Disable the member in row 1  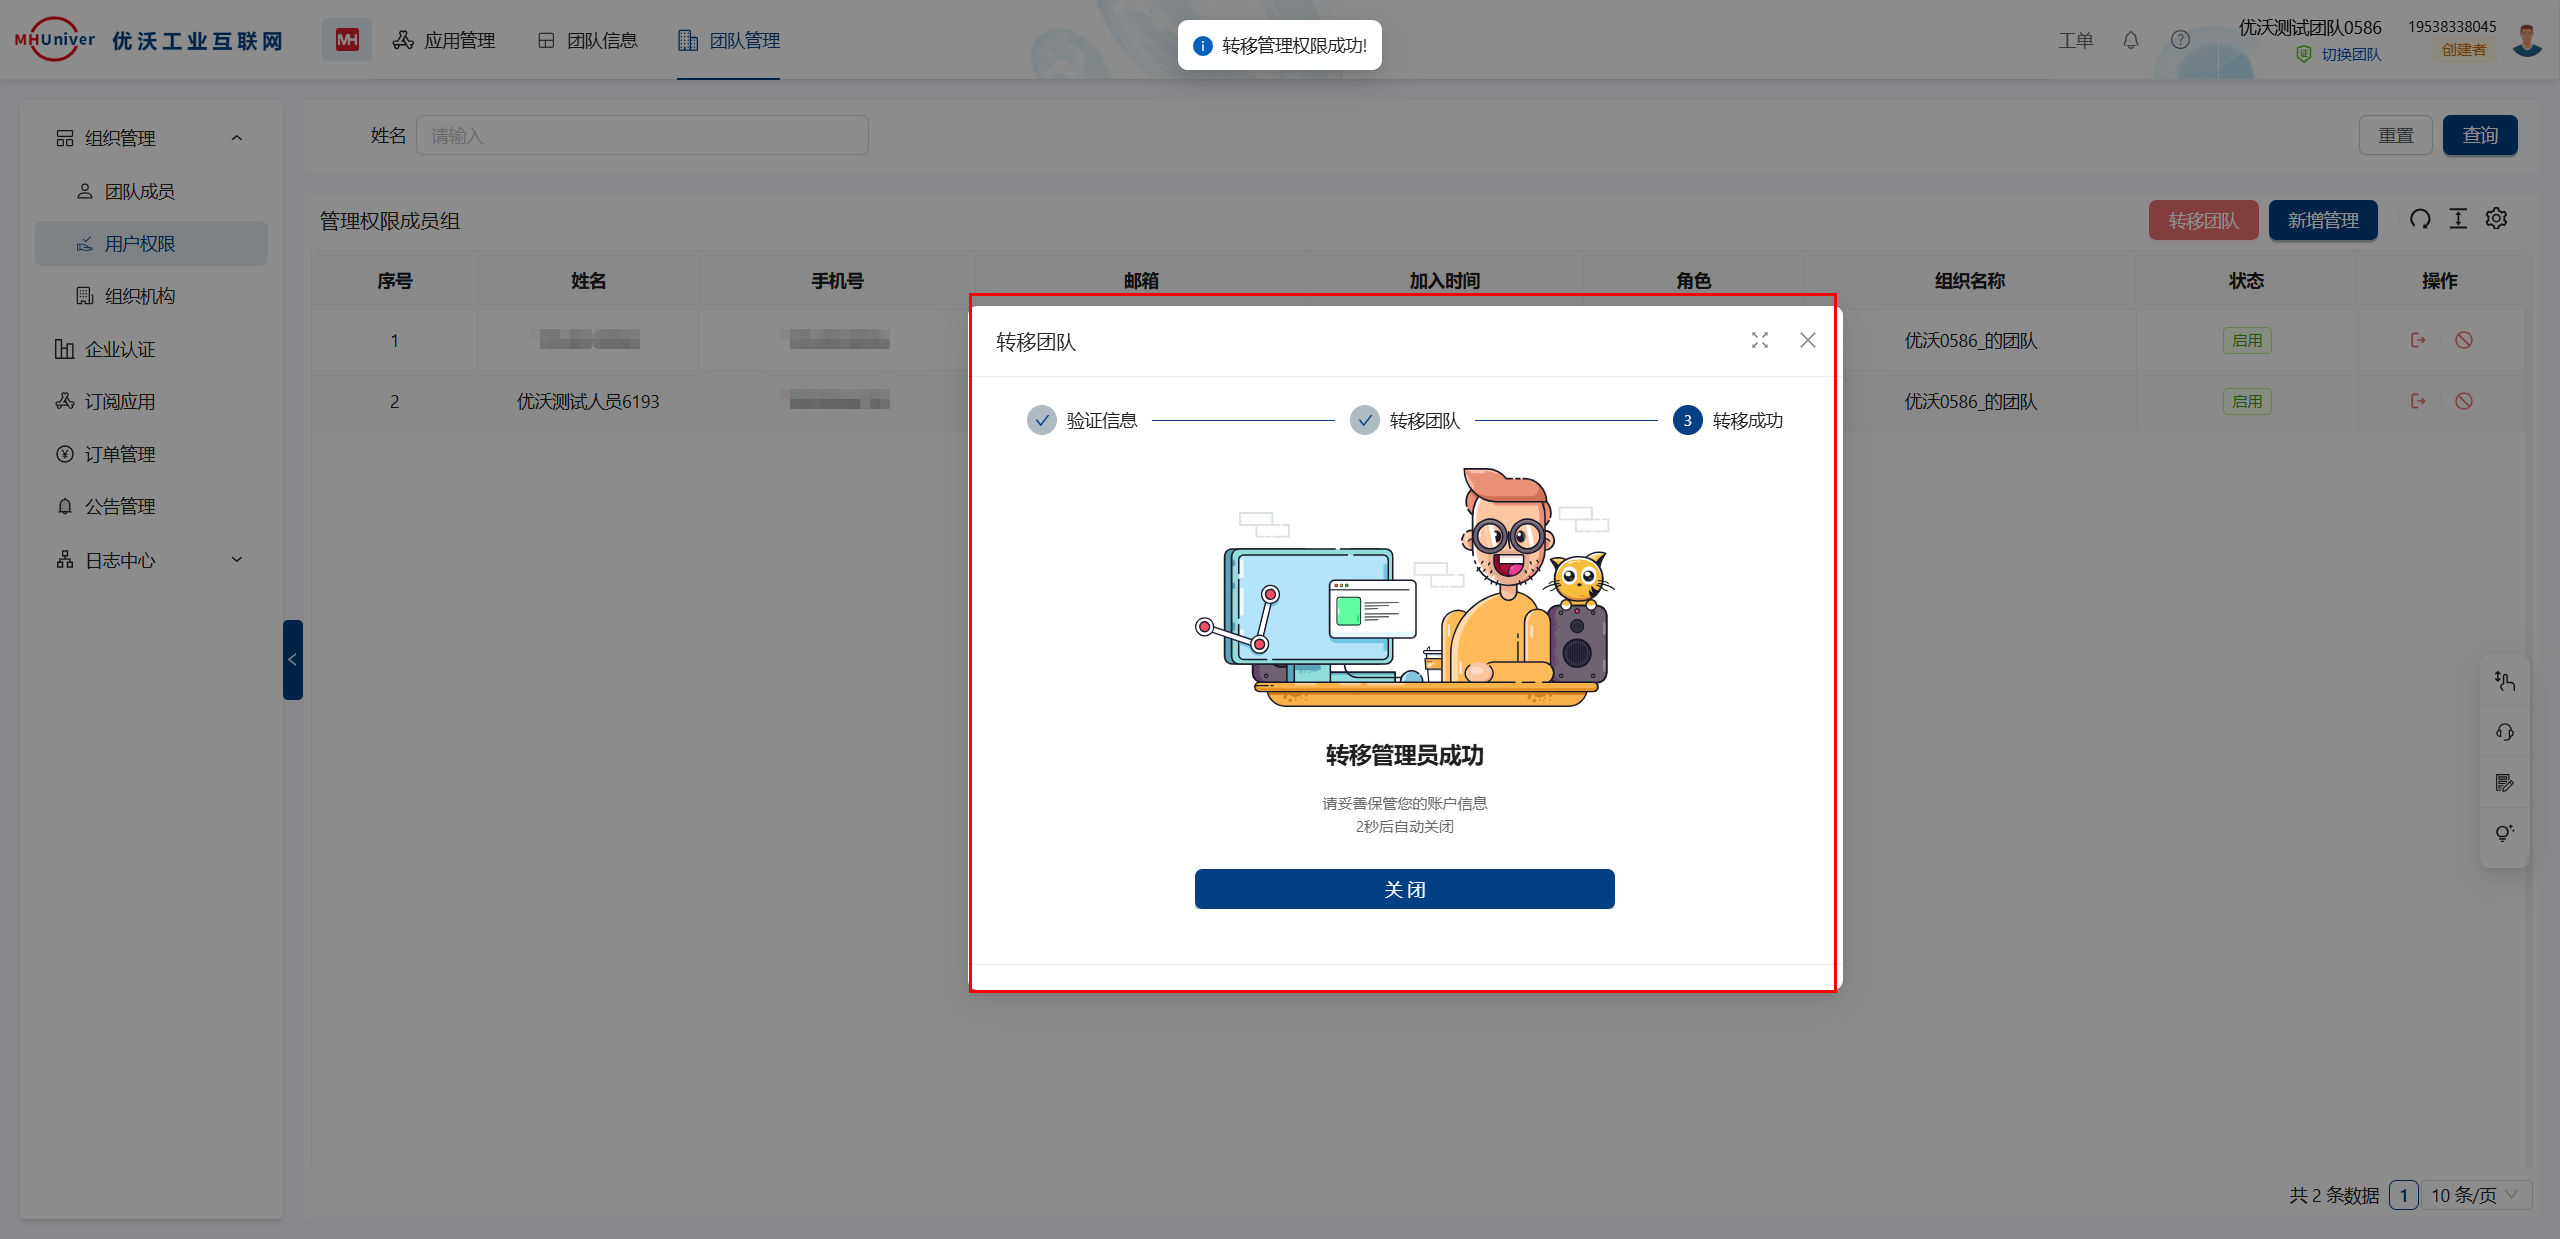(x=2464, y=341)
